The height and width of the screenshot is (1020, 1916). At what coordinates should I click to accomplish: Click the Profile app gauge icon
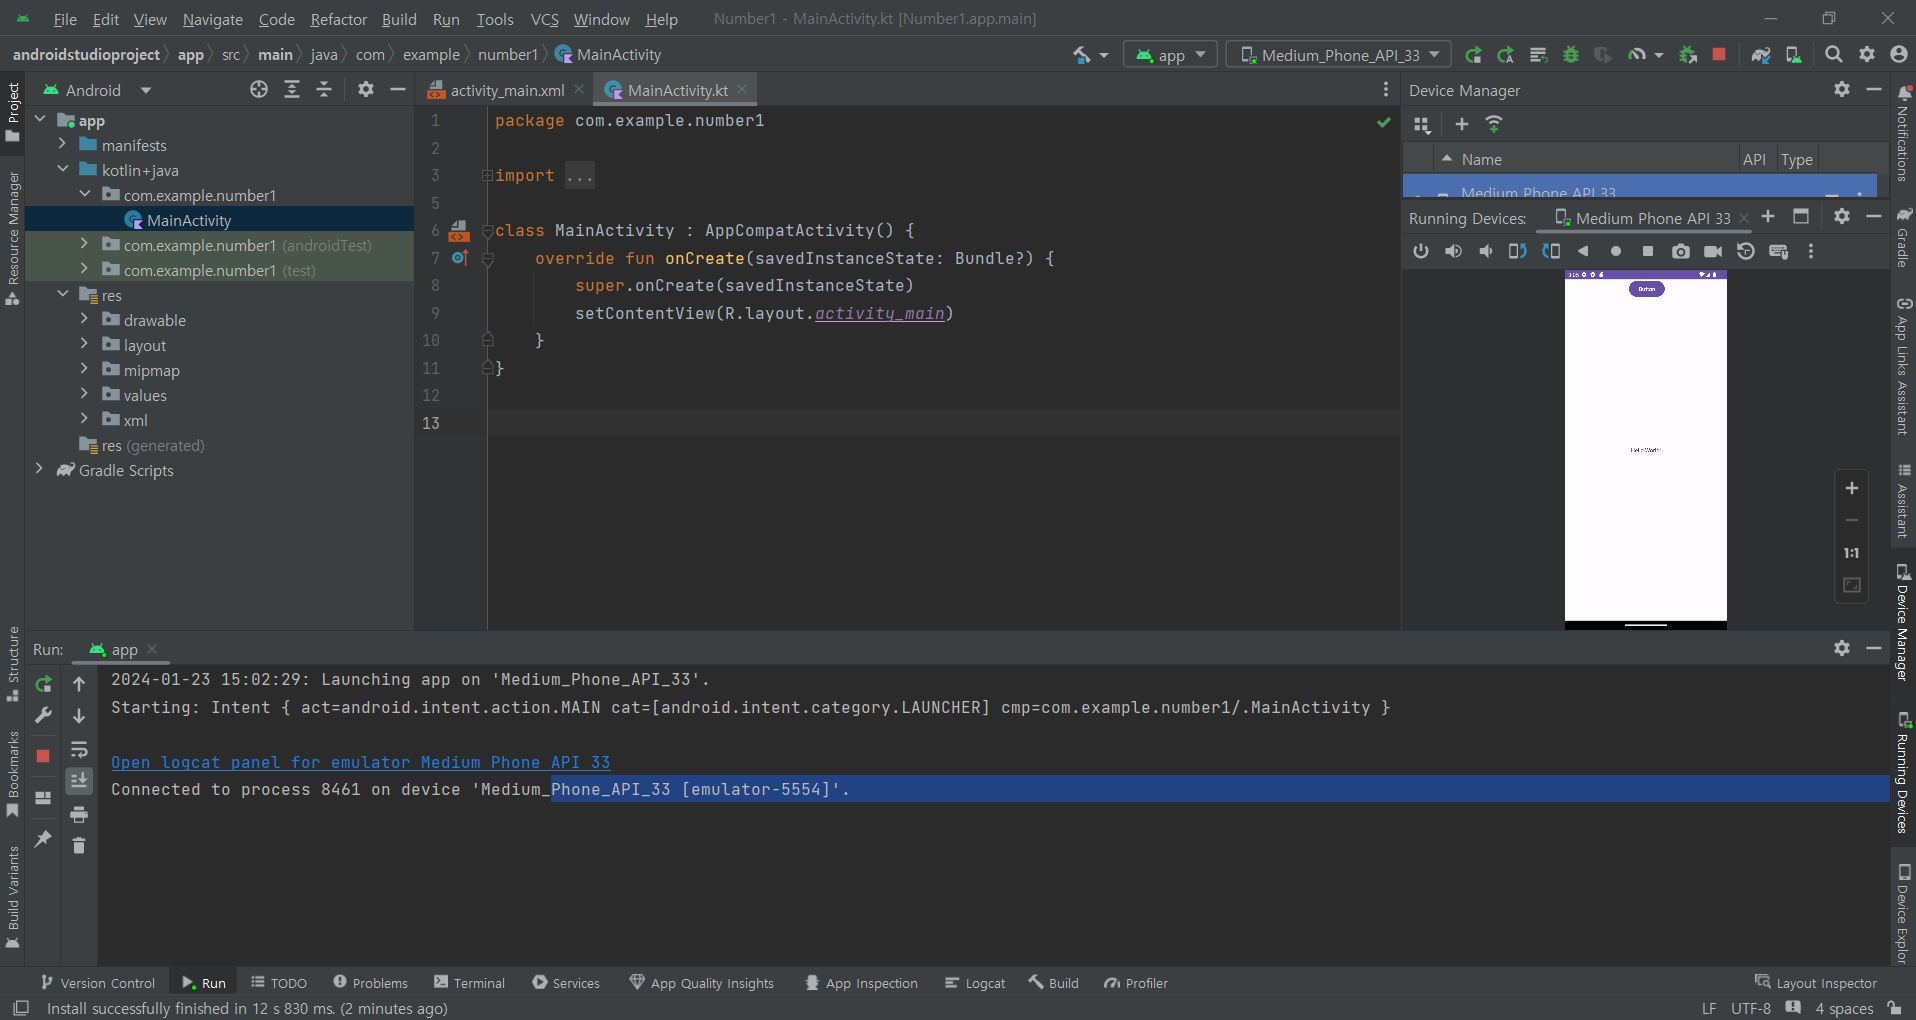coord(1637,55)
